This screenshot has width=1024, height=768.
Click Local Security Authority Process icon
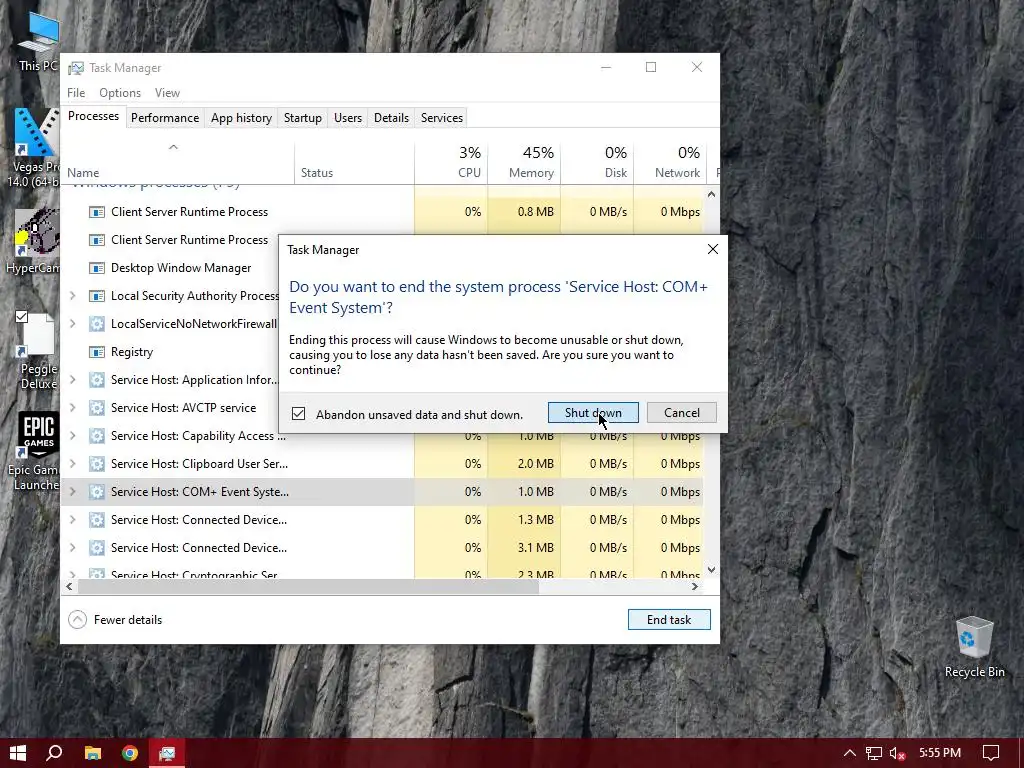point(97,296)
